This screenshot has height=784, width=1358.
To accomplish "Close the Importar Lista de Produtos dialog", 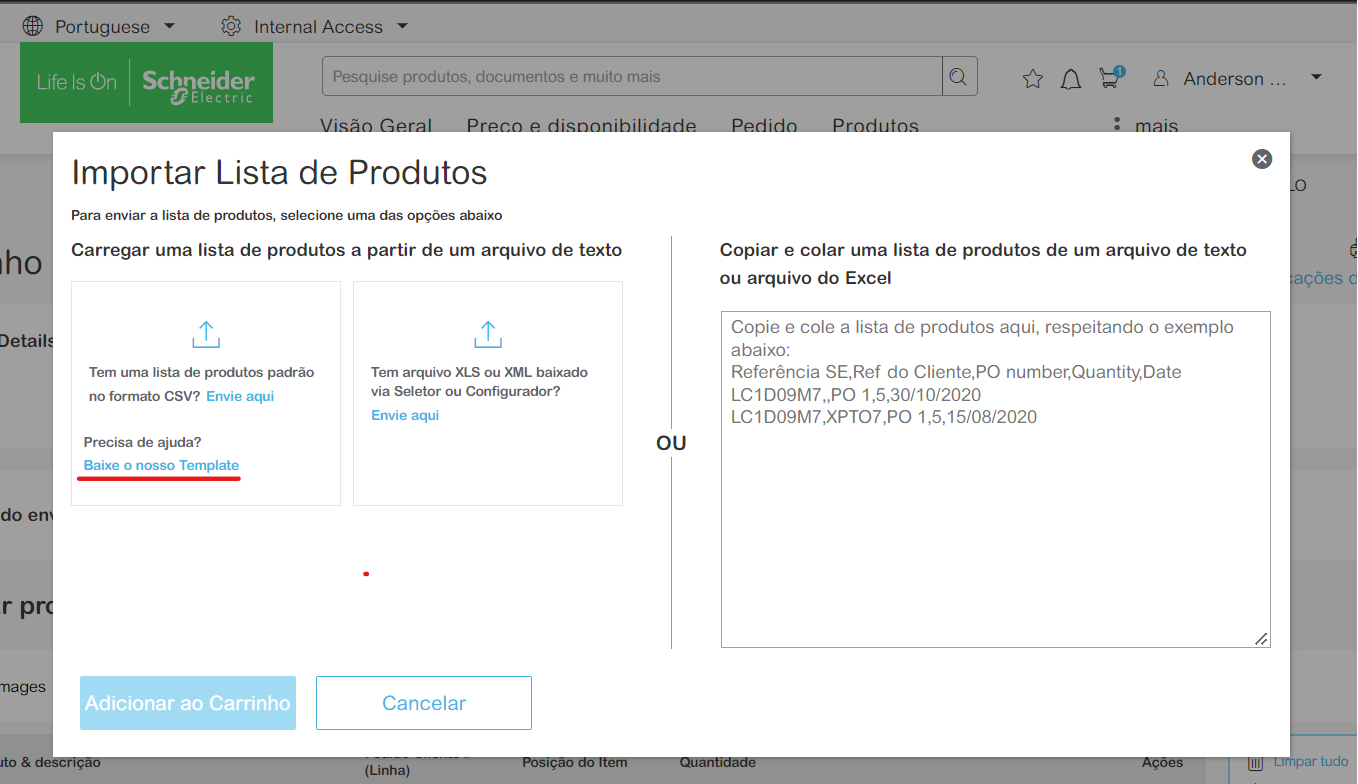I will 1262,158.
